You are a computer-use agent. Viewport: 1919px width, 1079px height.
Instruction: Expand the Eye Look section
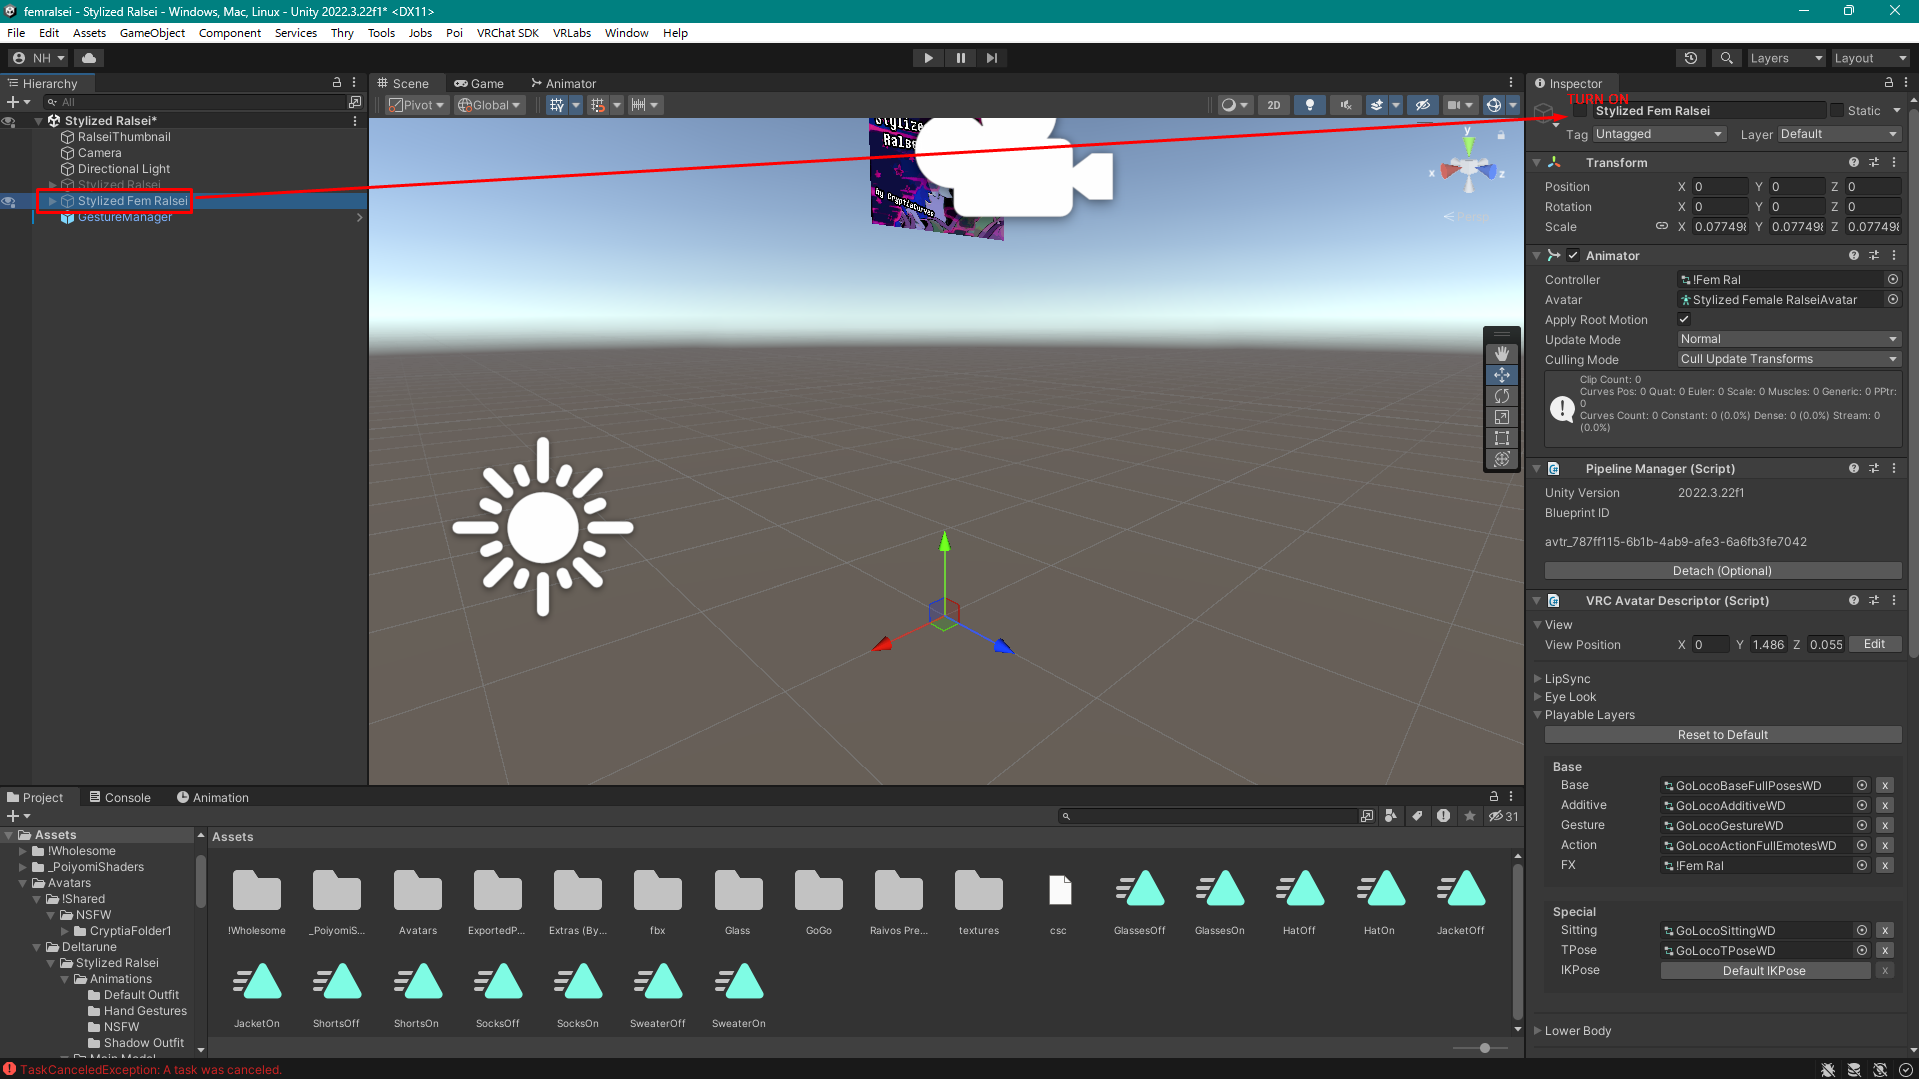tap(1538, 697)
